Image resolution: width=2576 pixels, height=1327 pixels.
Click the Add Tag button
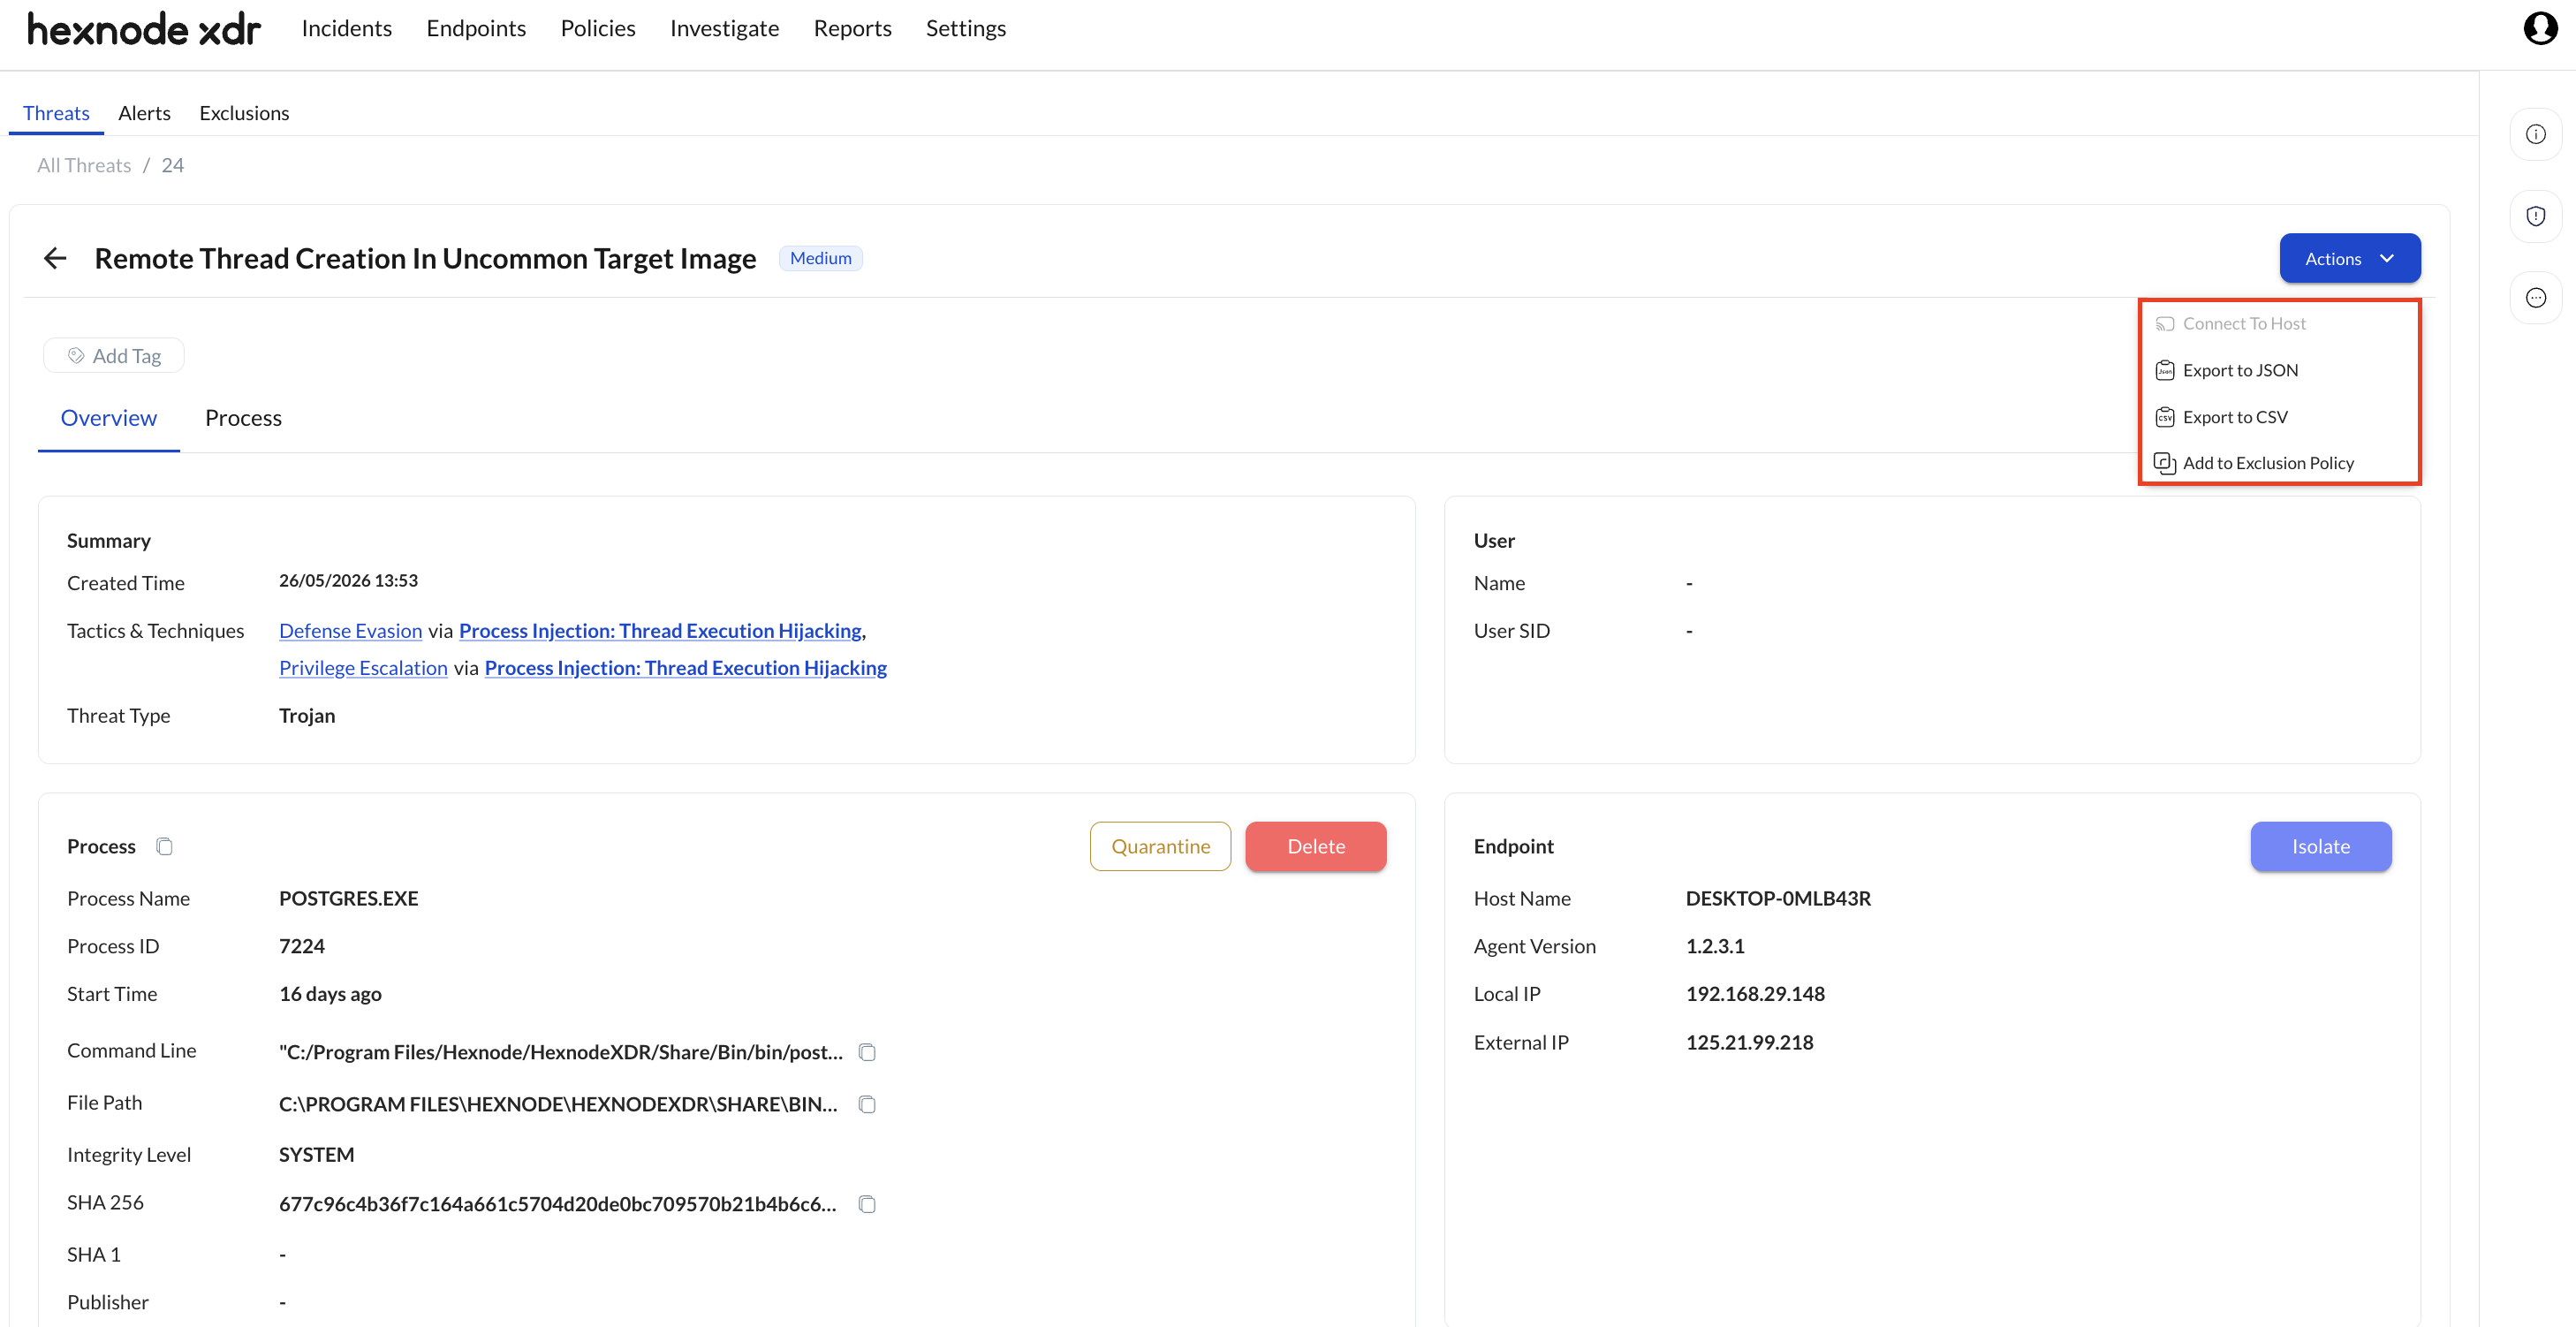coord(114,356)
